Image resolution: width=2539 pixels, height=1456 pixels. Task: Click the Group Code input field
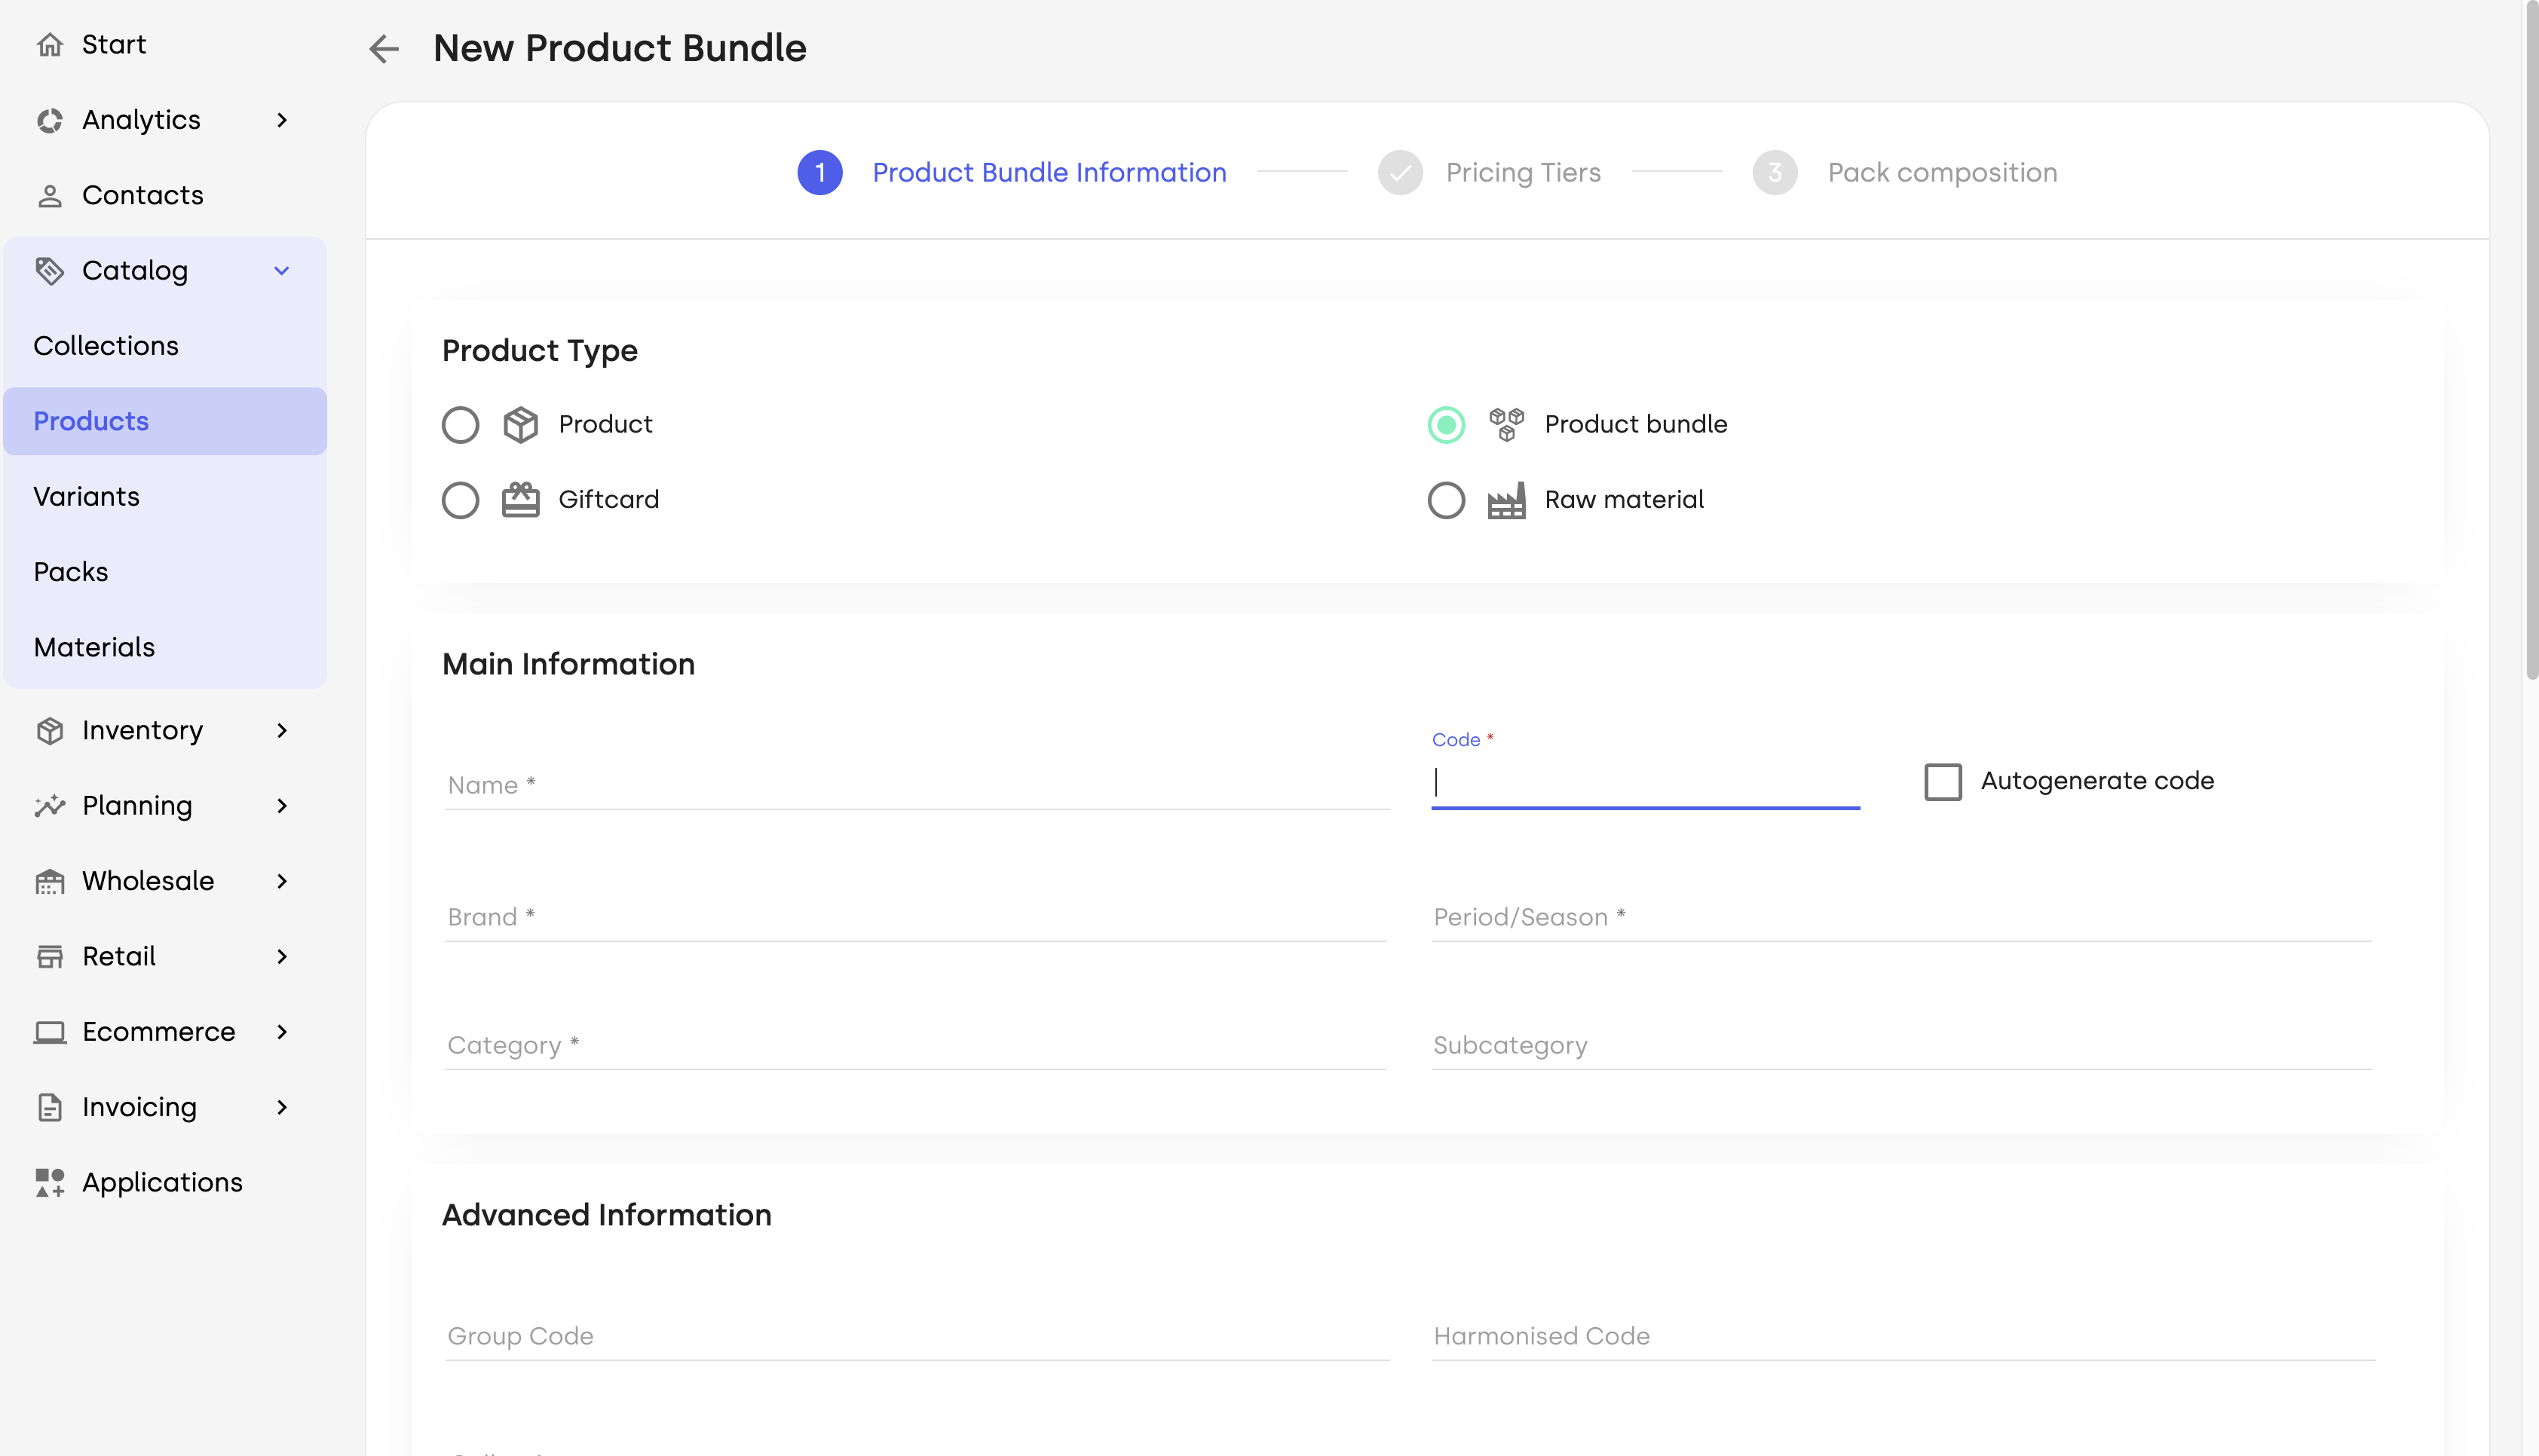click(x=917, y=1336)
